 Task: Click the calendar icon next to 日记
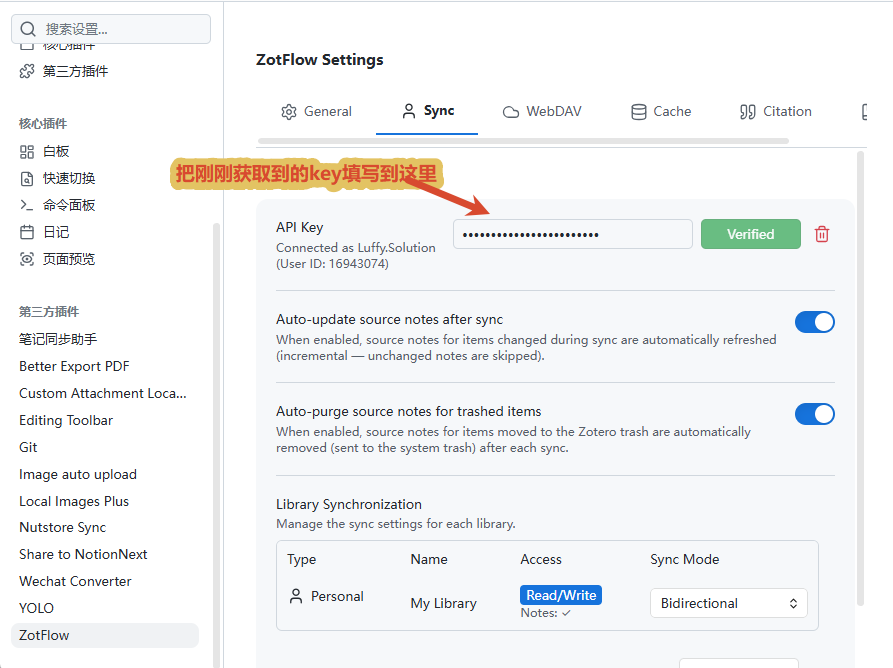[27, 232]
